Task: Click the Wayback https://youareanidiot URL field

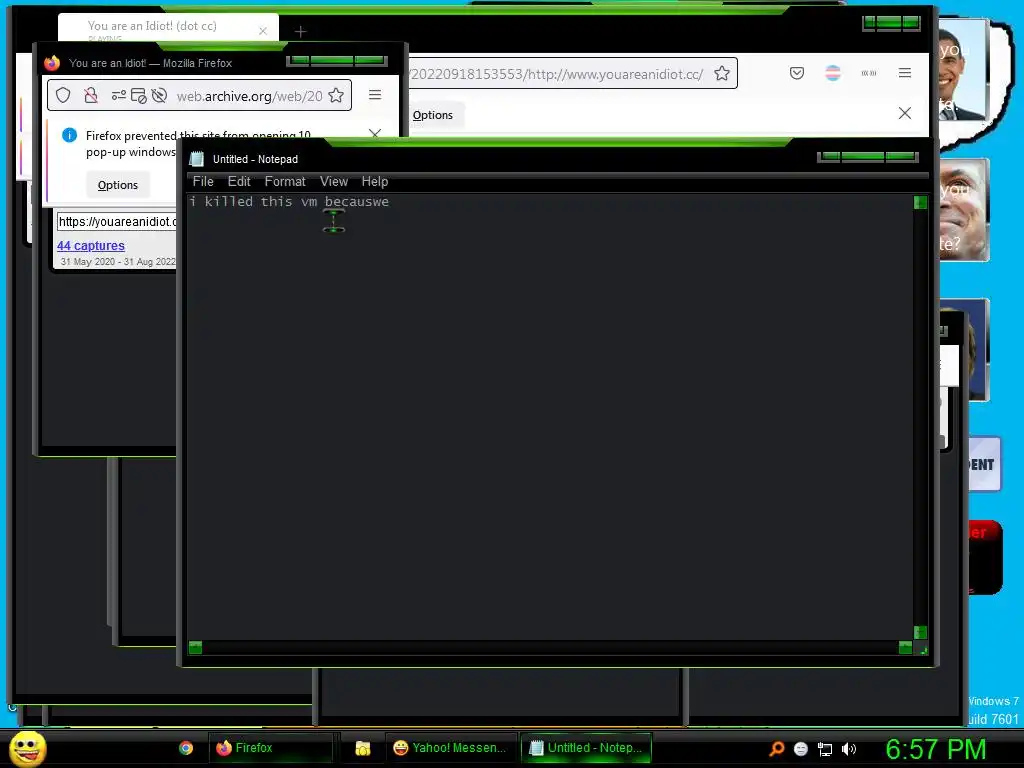Action: click(x=117, y=221)
